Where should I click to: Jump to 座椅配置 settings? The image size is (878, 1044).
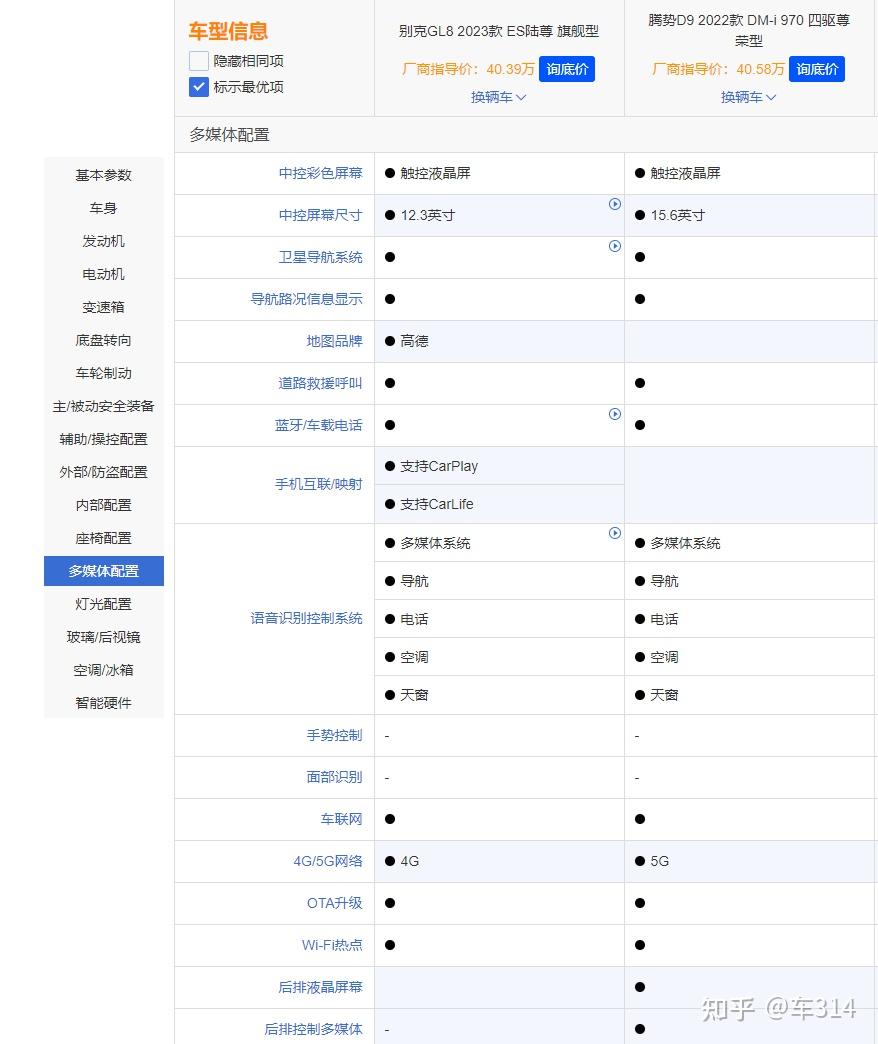pyautogui.click(x=103, y=538)
